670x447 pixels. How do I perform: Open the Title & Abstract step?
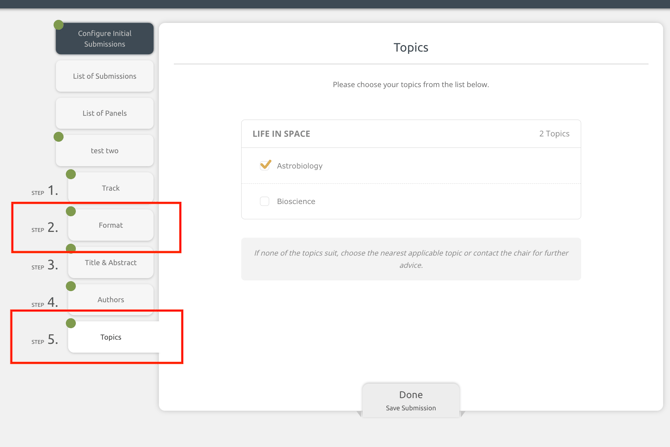pos(111,263)
